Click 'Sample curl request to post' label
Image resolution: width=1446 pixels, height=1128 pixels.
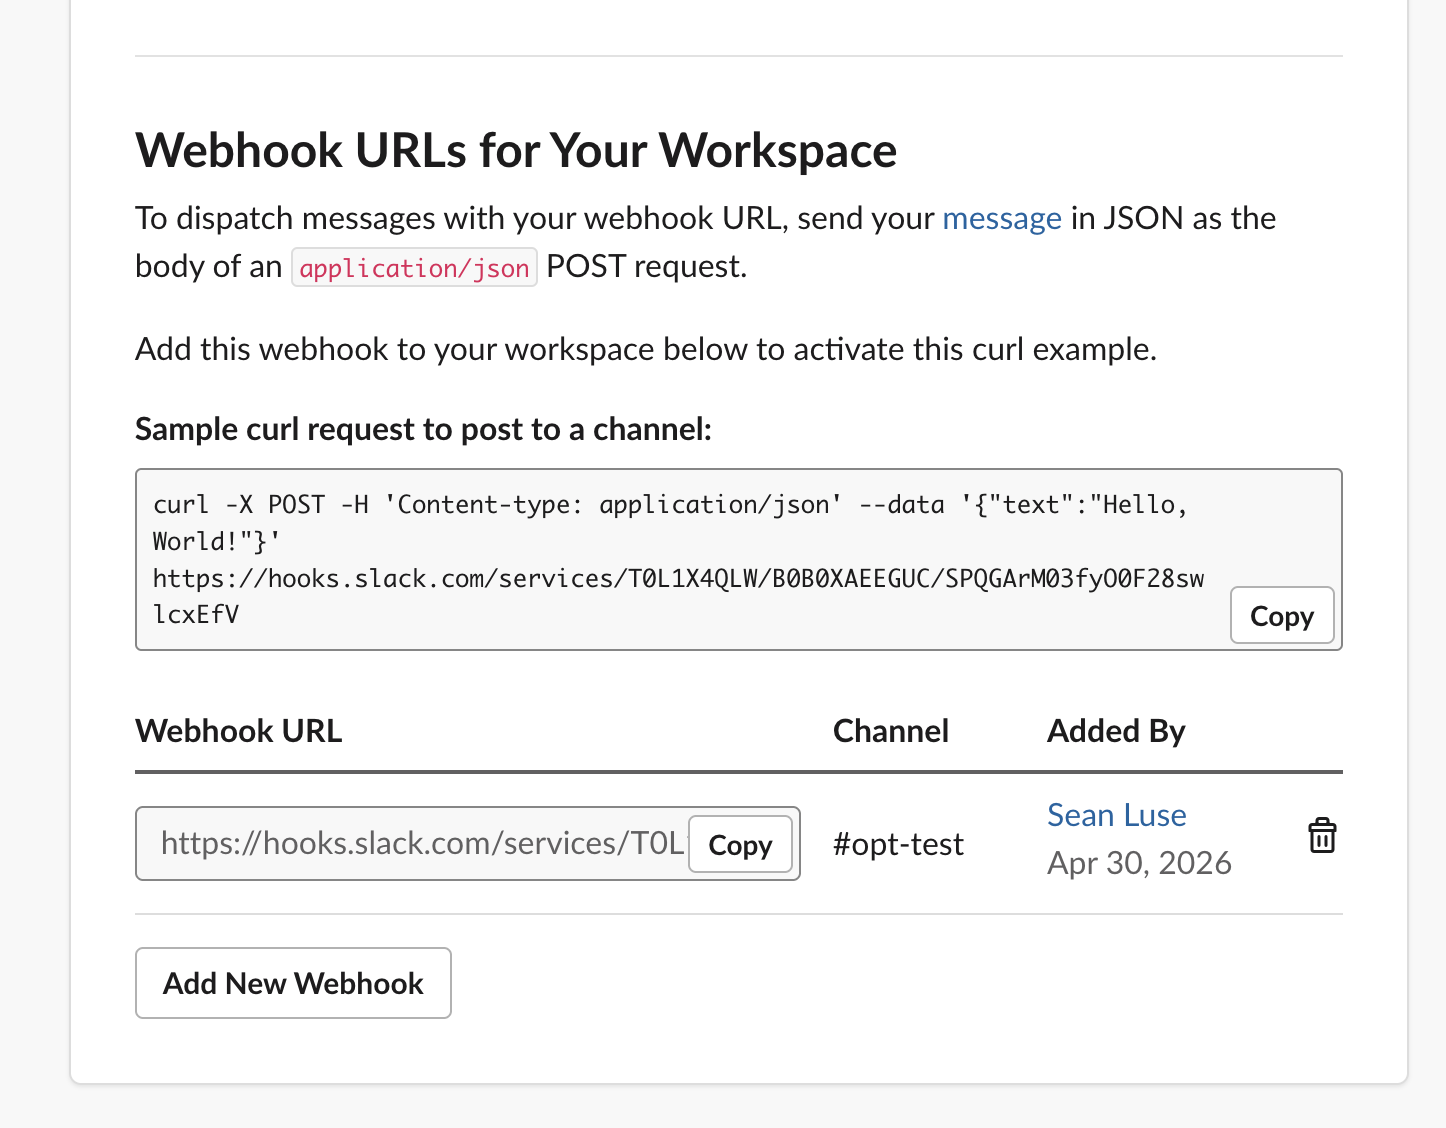click(424, 429)
